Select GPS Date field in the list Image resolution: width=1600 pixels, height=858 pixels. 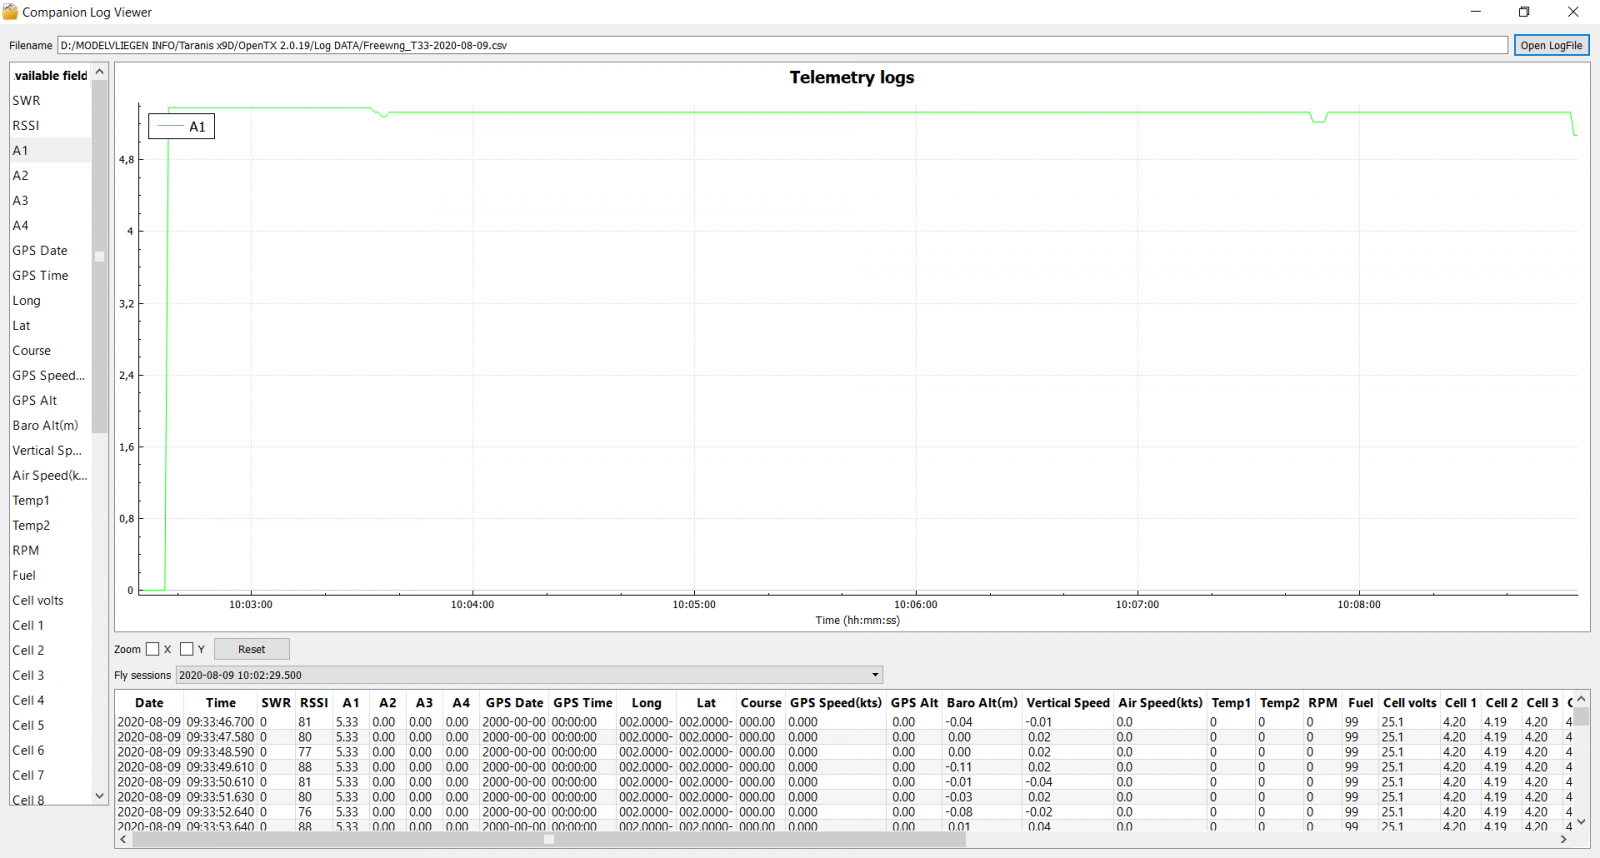pyautogui.click(x=51, y=250)
